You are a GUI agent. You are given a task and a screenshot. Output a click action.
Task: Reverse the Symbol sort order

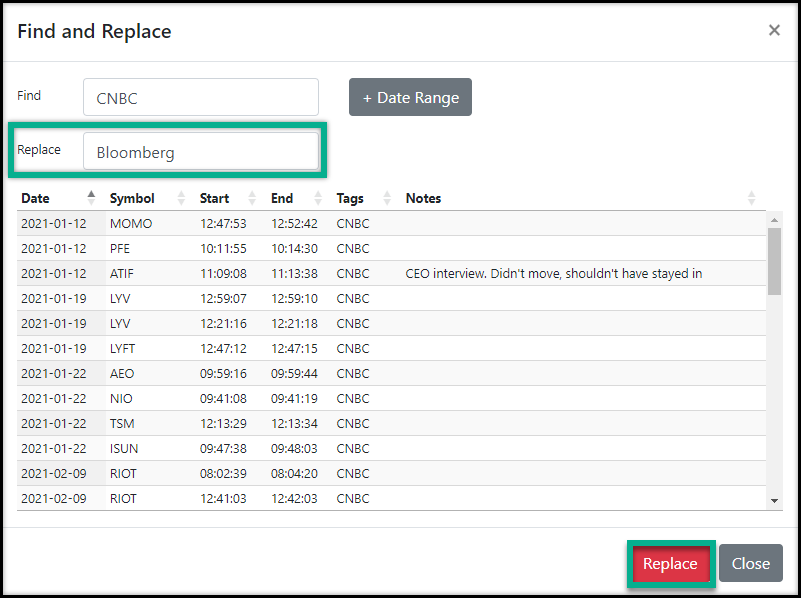point(180,198)
